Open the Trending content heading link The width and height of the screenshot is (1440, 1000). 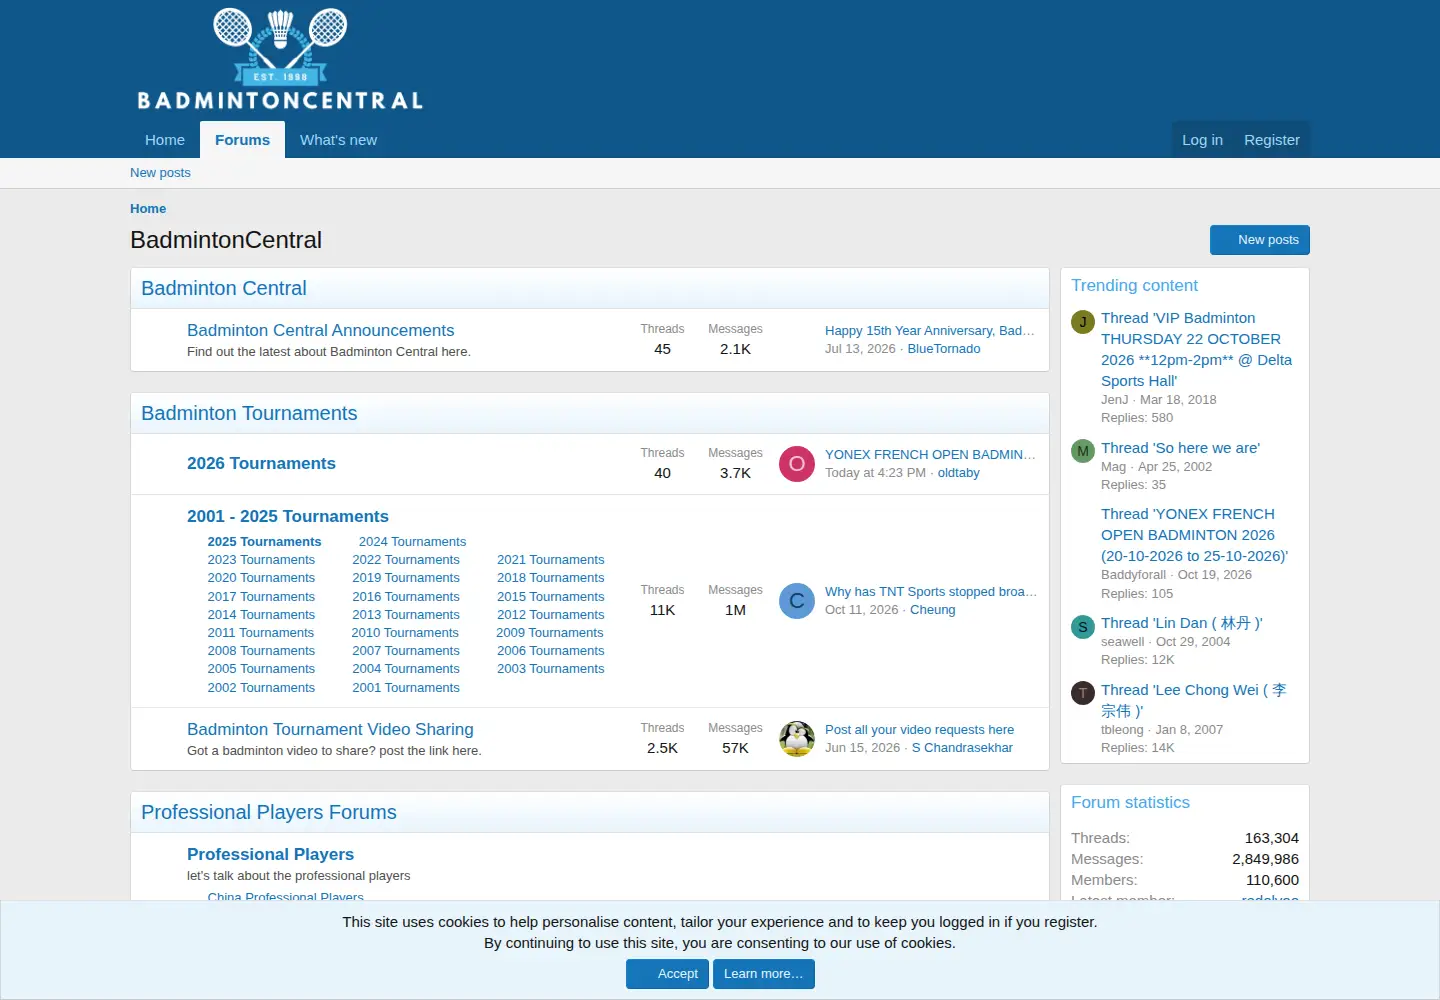[x=1134, y=285]
